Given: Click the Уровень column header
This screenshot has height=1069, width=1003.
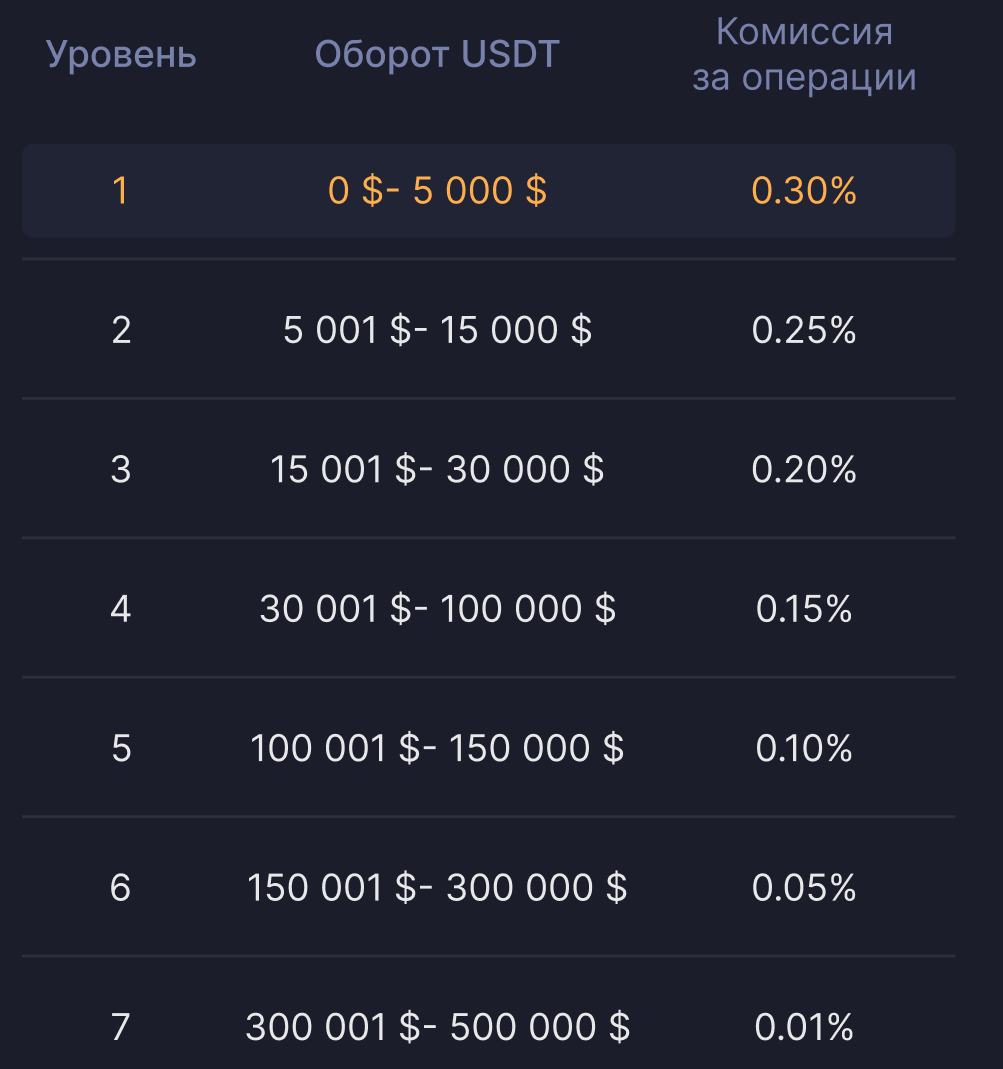Looking at the screenshot, I should [121, 55].
